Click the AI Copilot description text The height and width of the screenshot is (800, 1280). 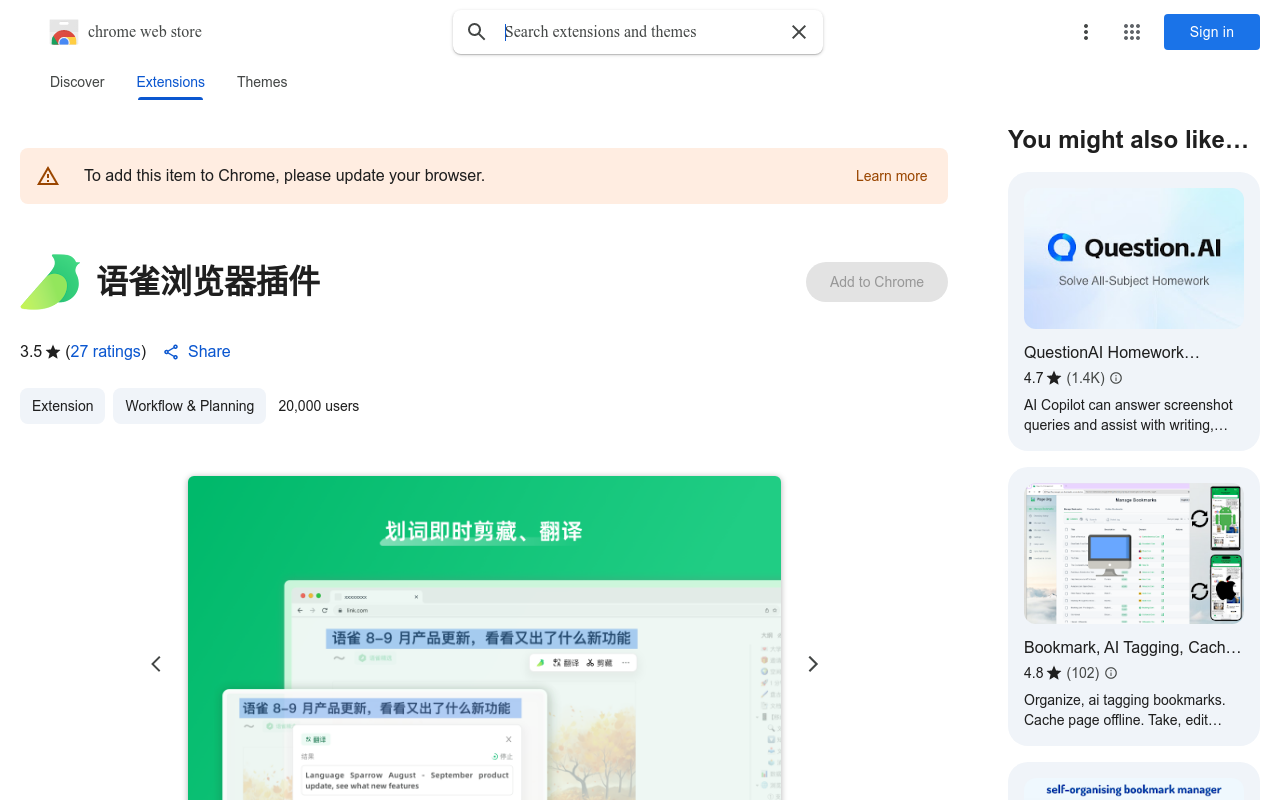pos(1128,415)
